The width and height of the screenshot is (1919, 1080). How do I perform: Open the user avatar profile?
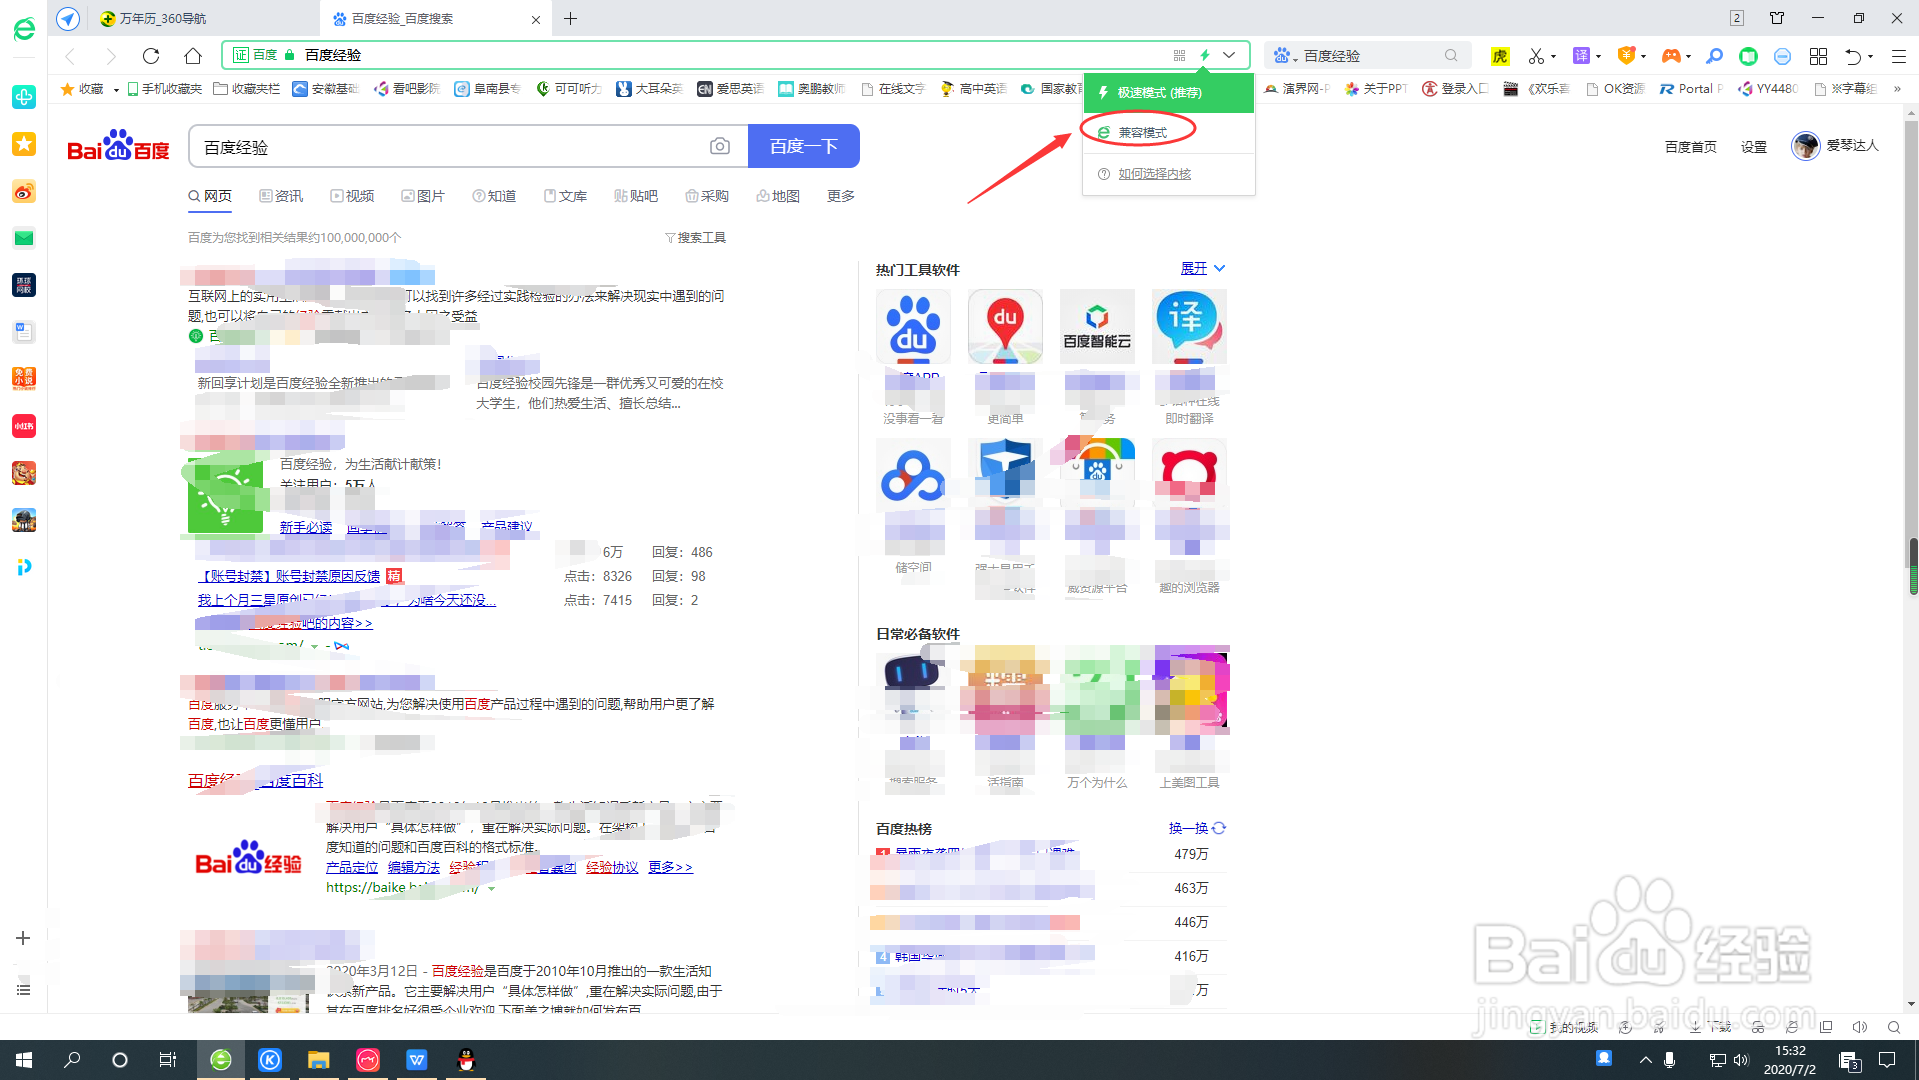point(1805,146)
